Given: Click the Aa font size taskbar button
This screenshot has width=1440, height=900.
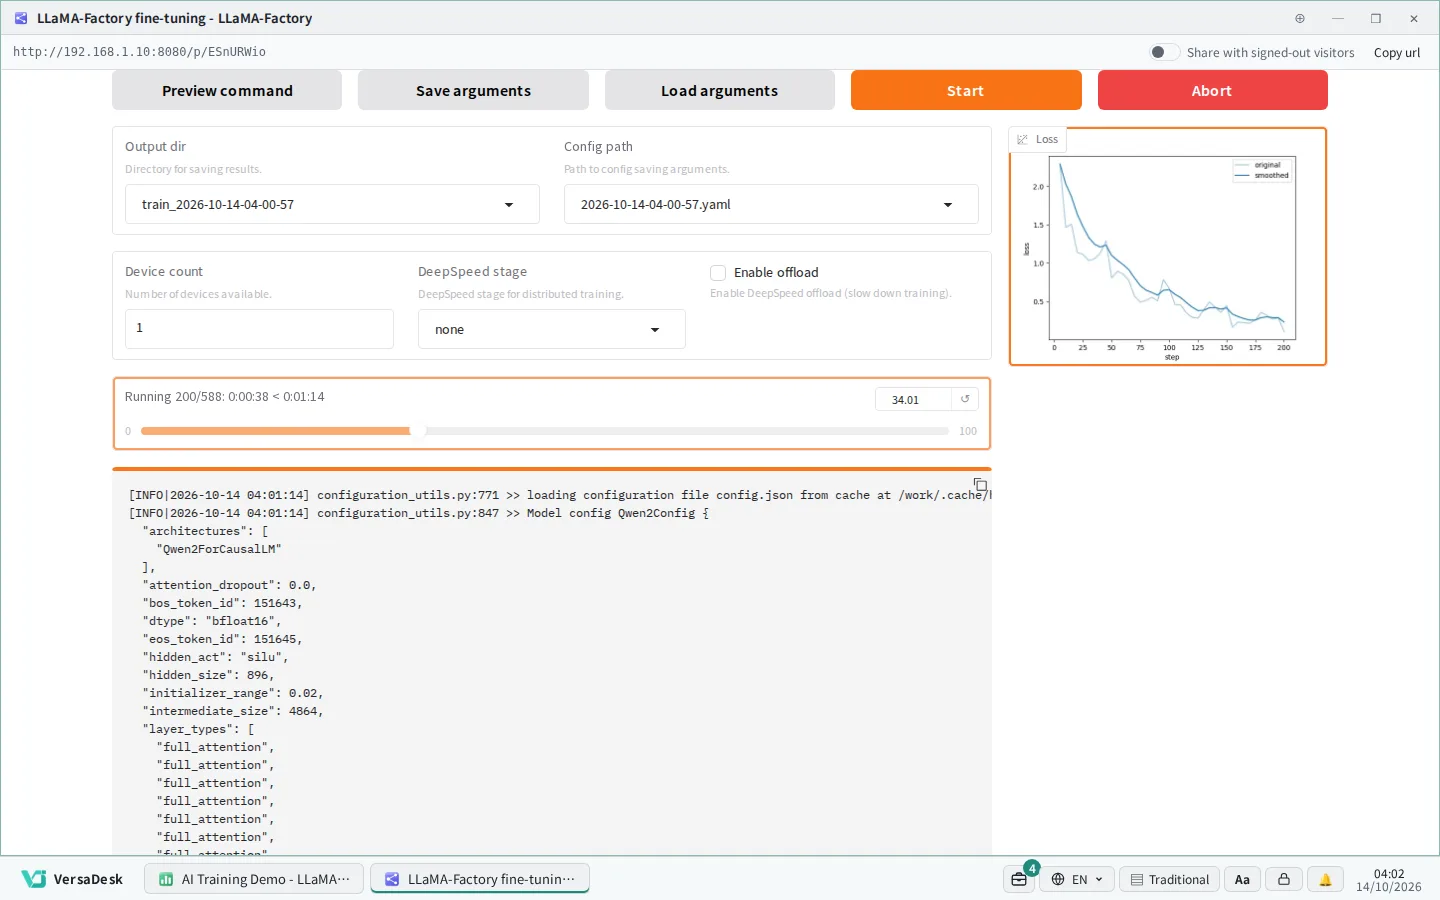Looking at the screenshot, I should [1242, 879].
